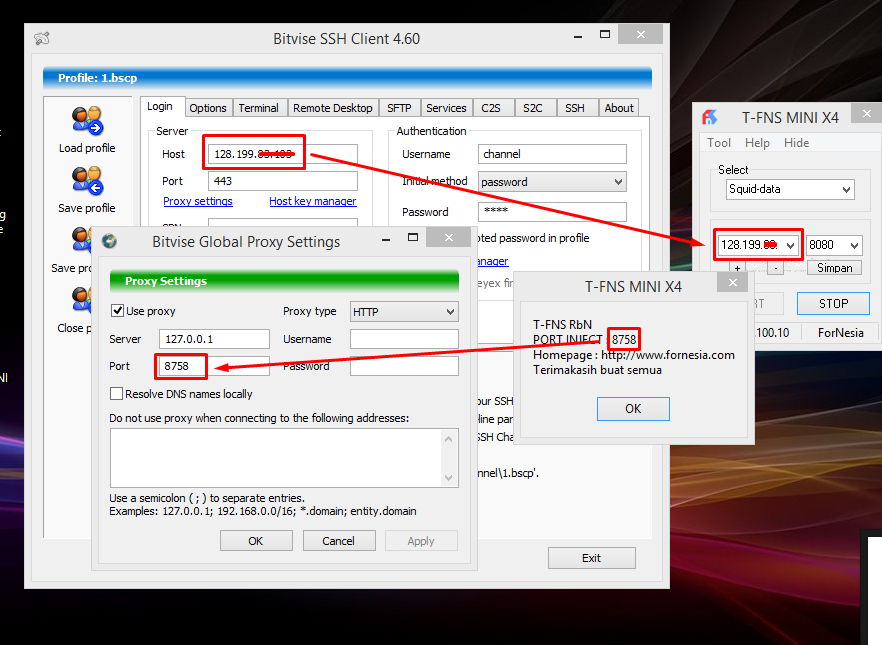Open the Host key manager link
This screenshot has width=882, height=645.
click(x=312, y=201)
